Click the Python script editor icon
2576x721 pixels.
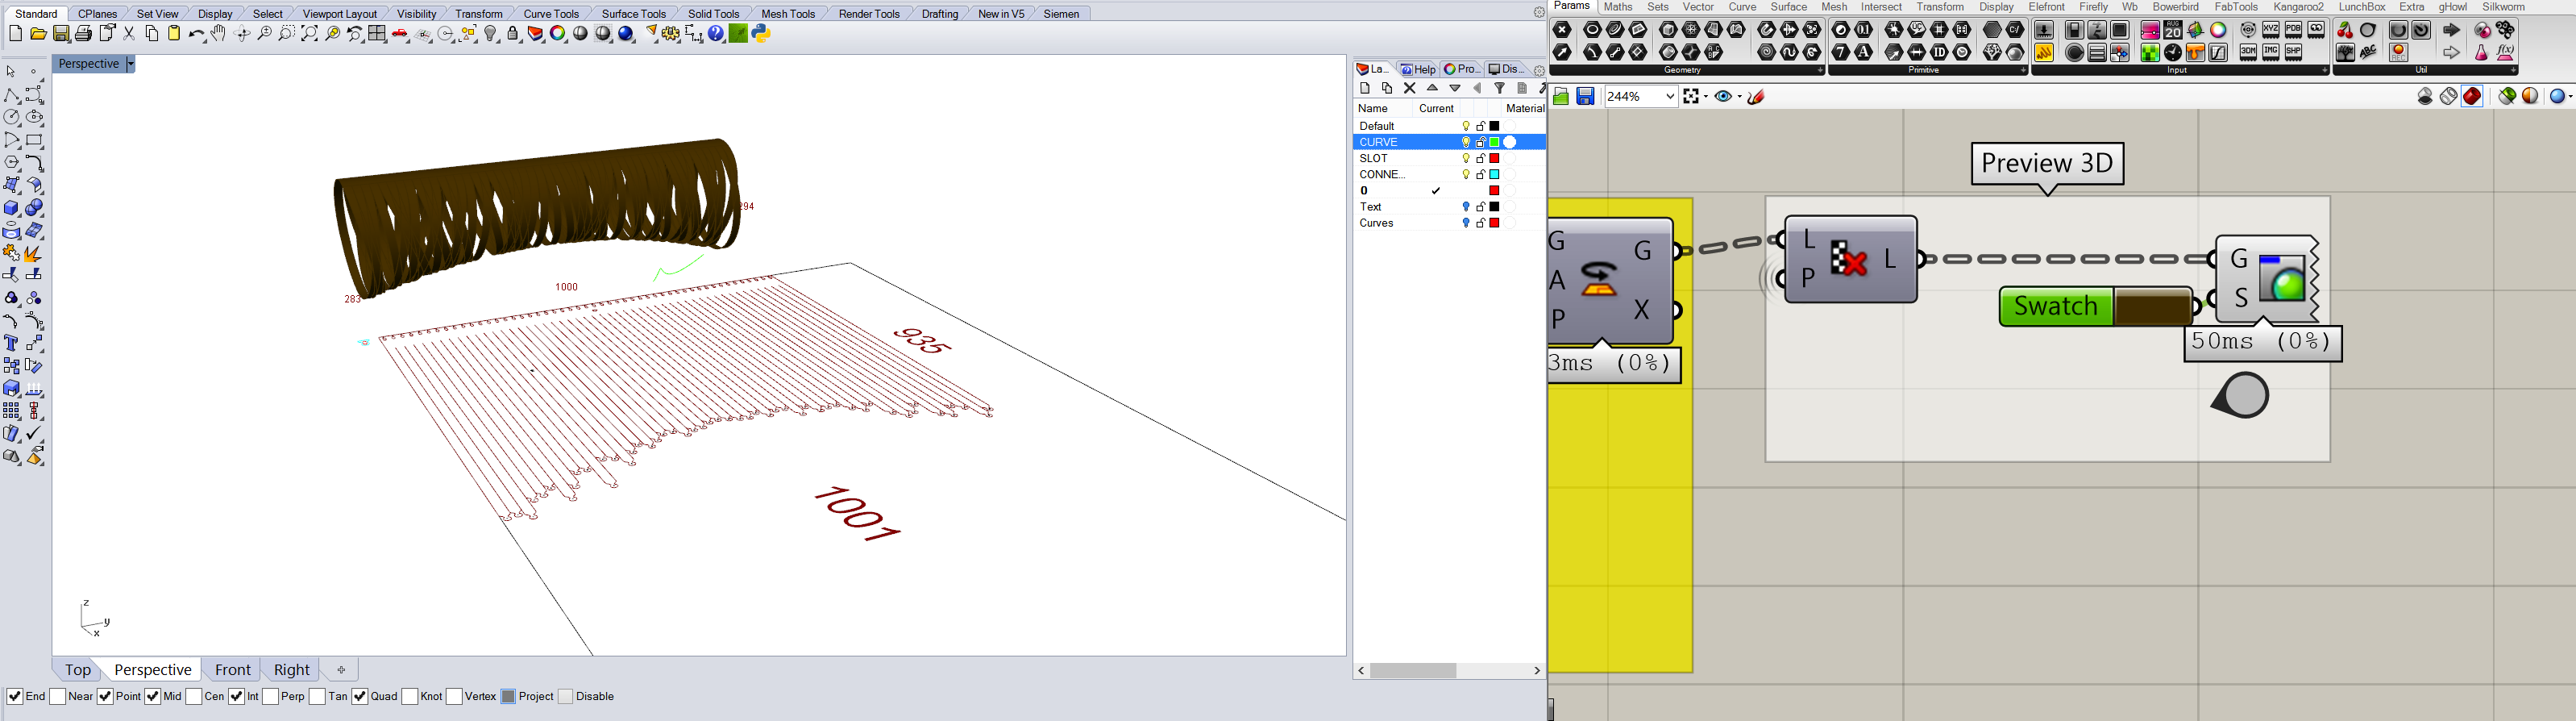pos(762,33)
